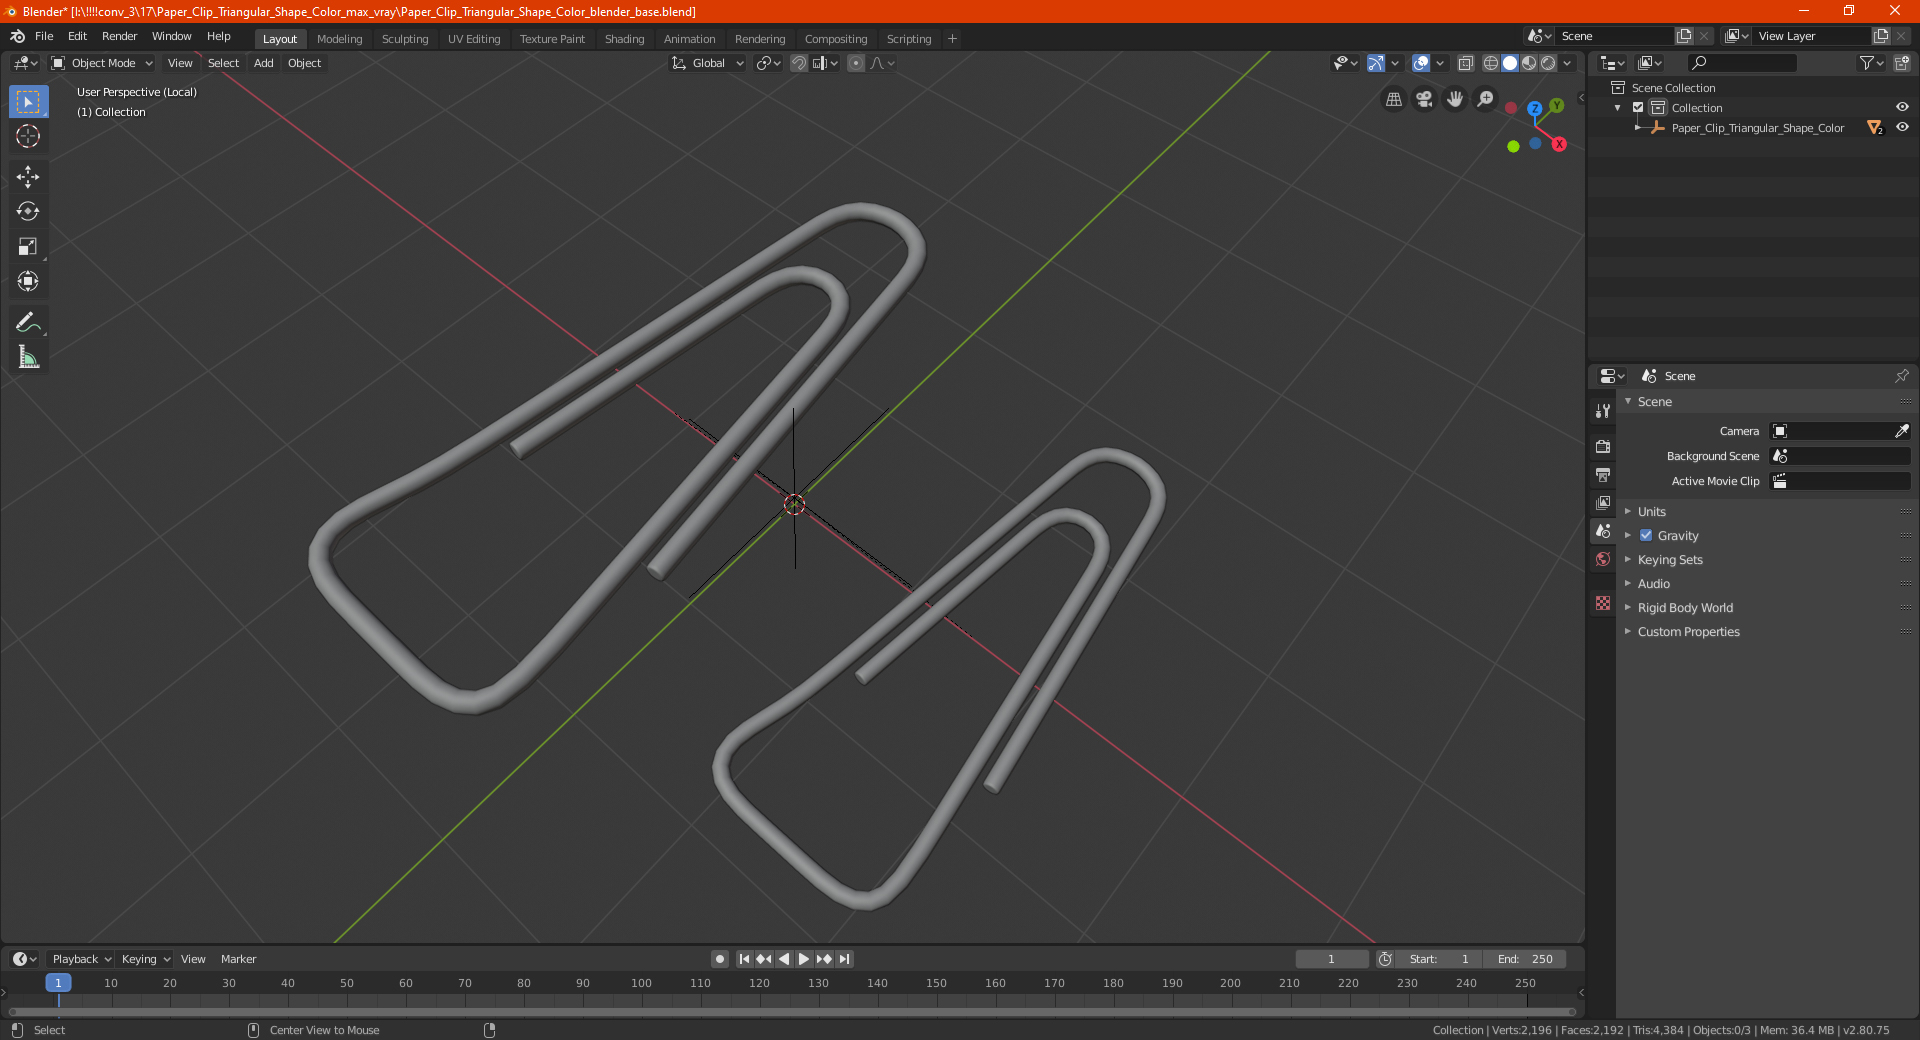Click frame 100 on the timeline
The image size is (1920, 1040).
[641, 983]
